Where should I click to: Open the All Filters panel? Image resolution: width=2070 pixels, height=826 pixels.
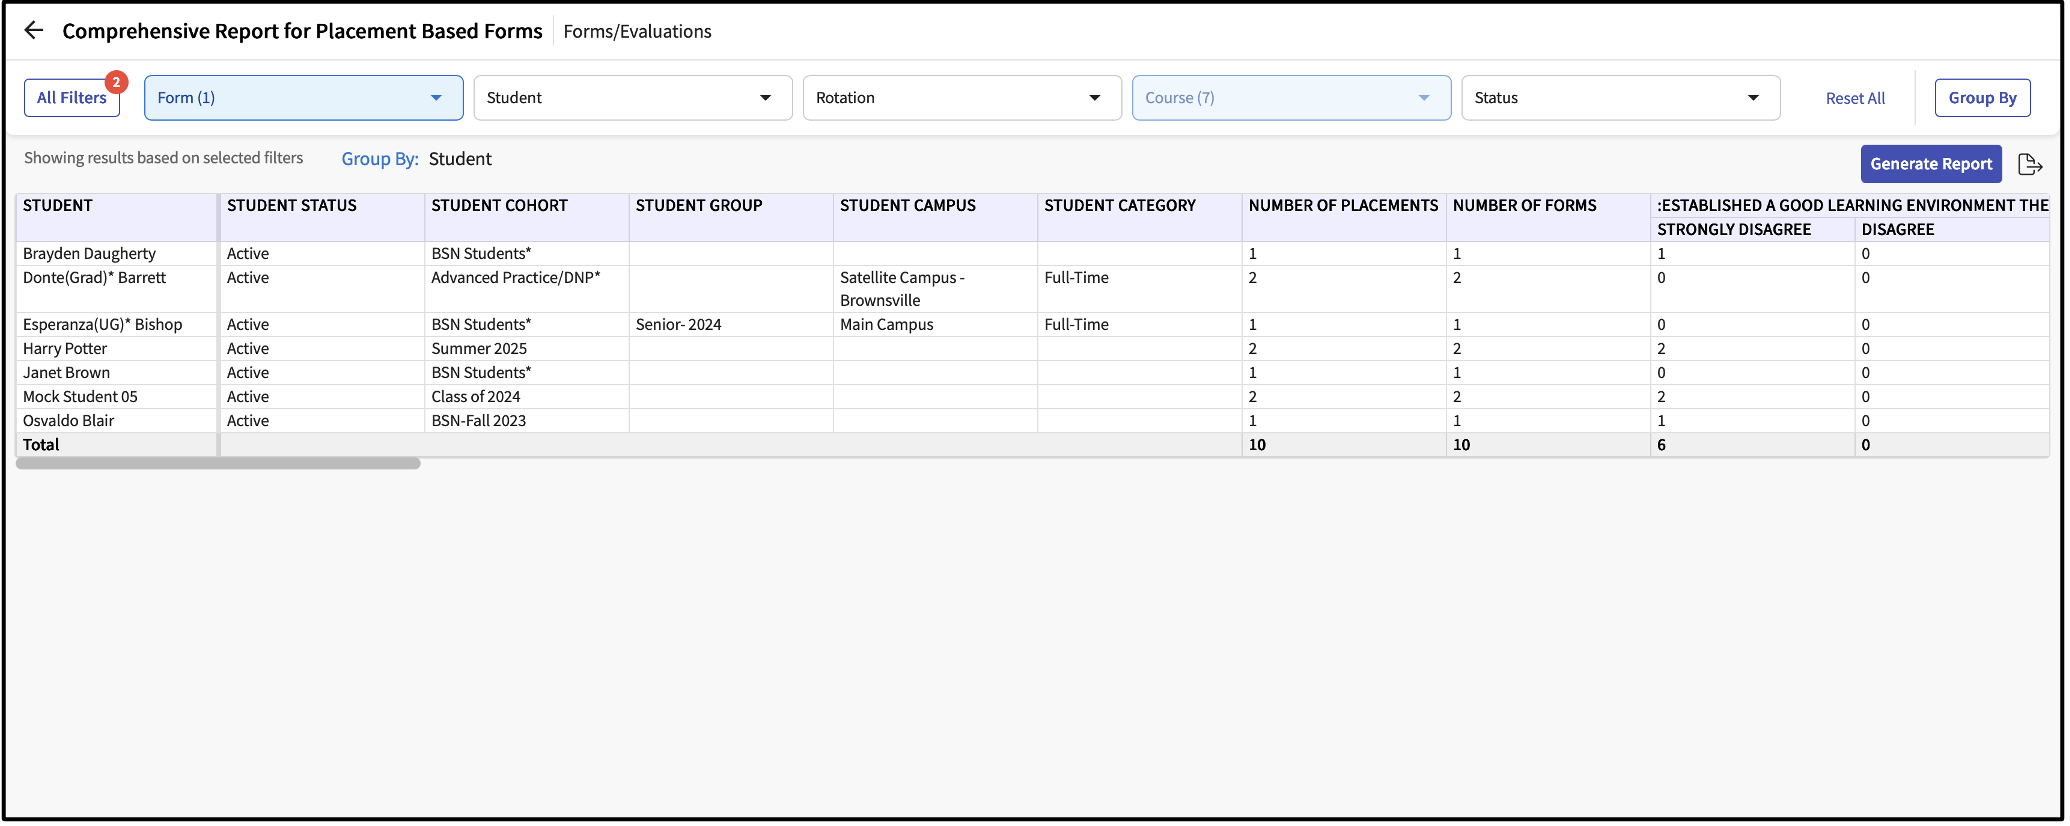(72, 98)
